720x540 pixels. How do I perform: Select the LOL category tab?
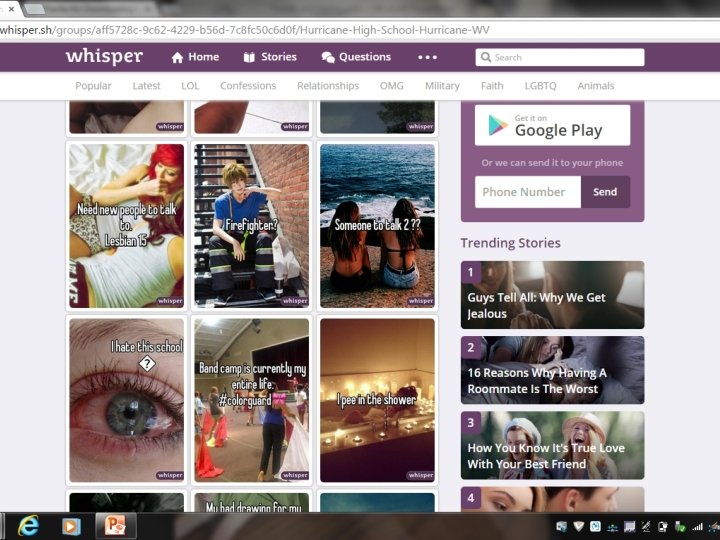point(190,86)
